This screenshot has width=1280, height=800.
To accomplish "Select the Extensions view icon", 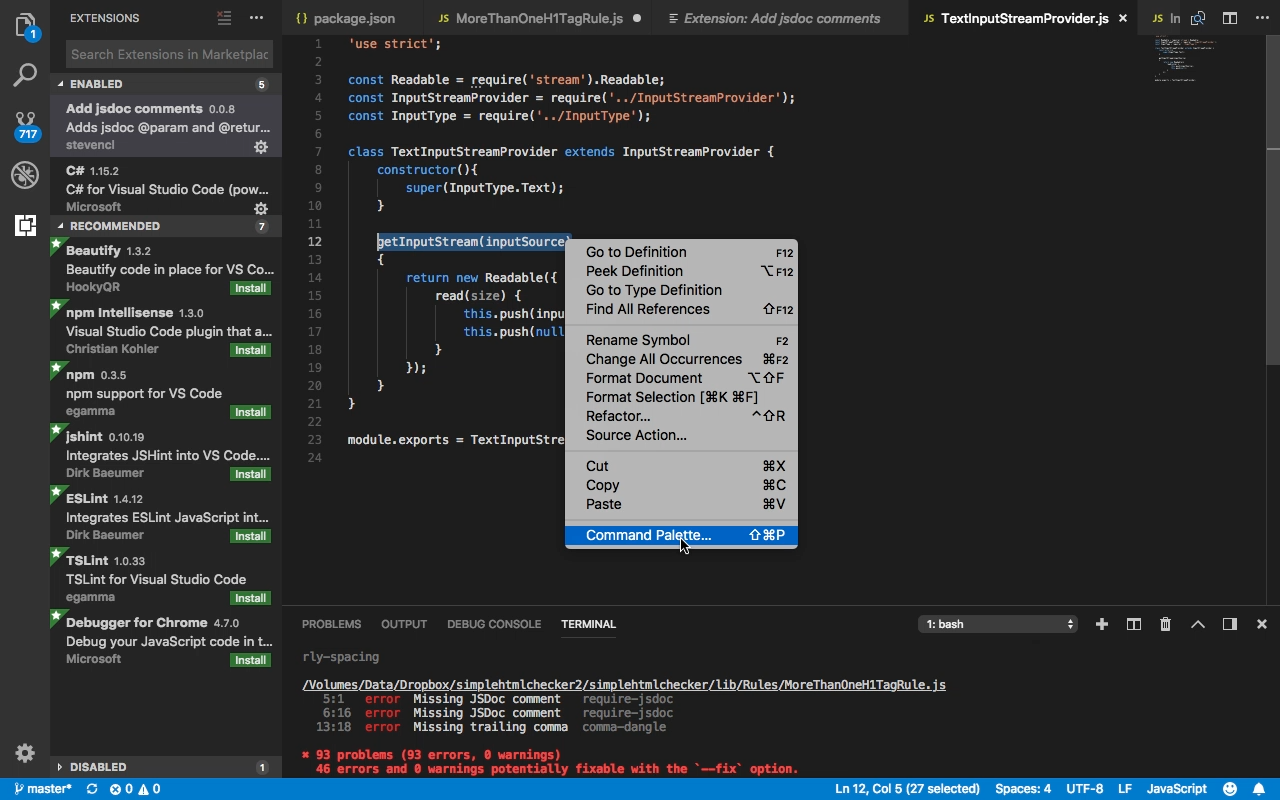I will (x=25, y=225).
